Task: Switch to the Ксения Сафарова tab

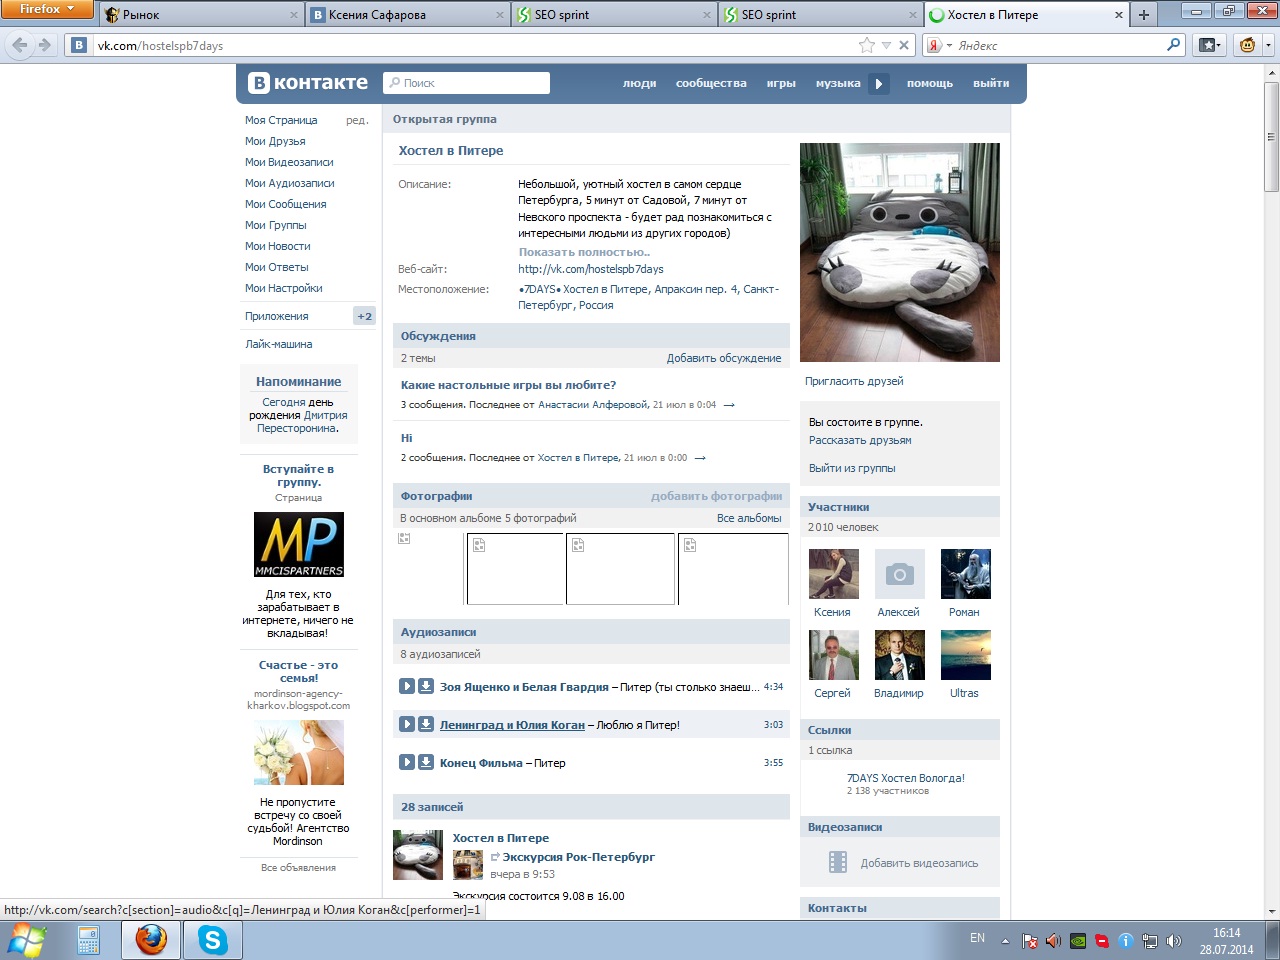Action: (x=406, y=15)
